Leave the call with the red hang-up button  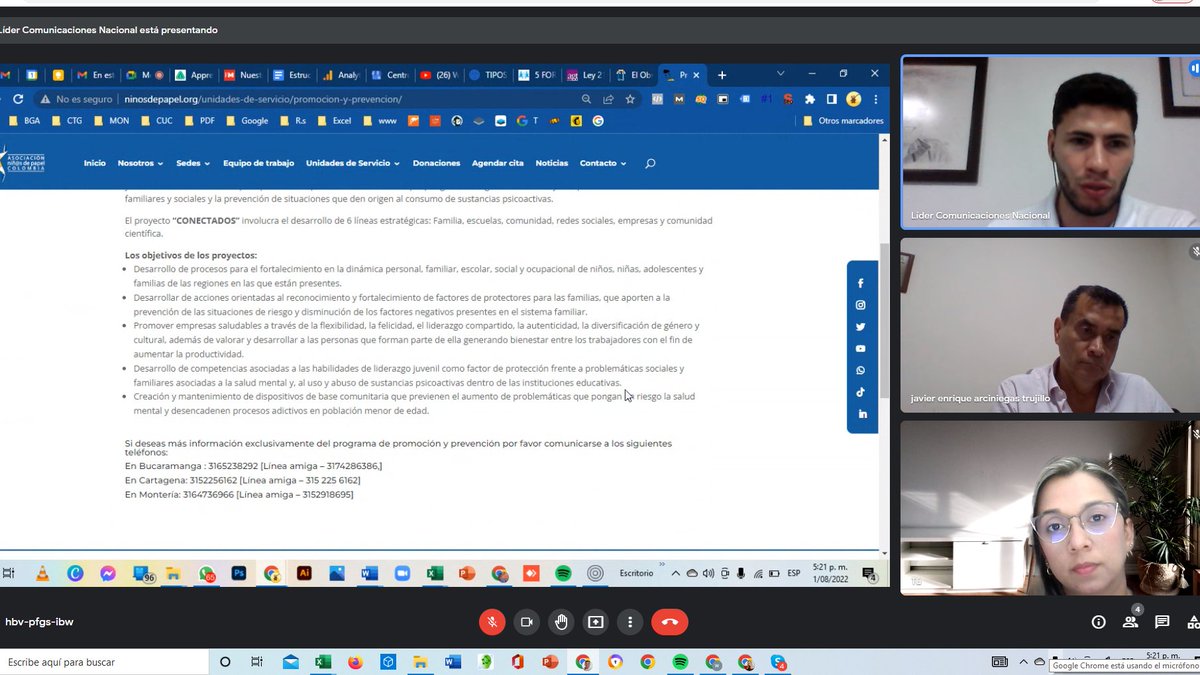tap(670, 622)
